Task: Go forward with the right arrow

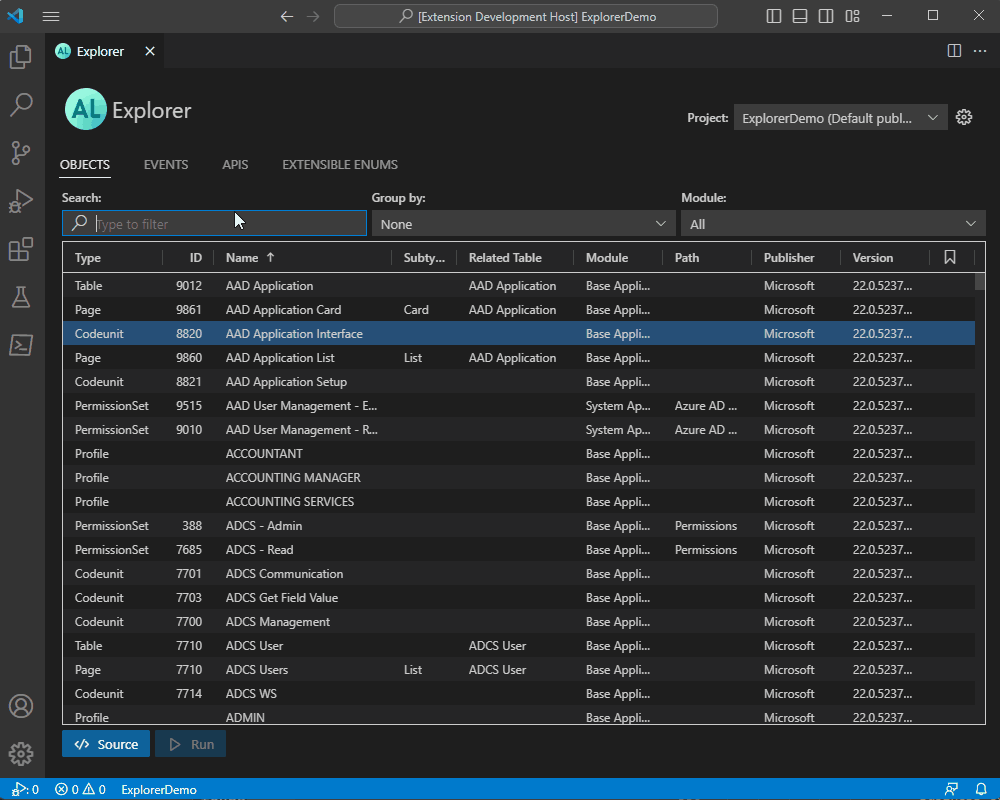Action: coord(313,17)
